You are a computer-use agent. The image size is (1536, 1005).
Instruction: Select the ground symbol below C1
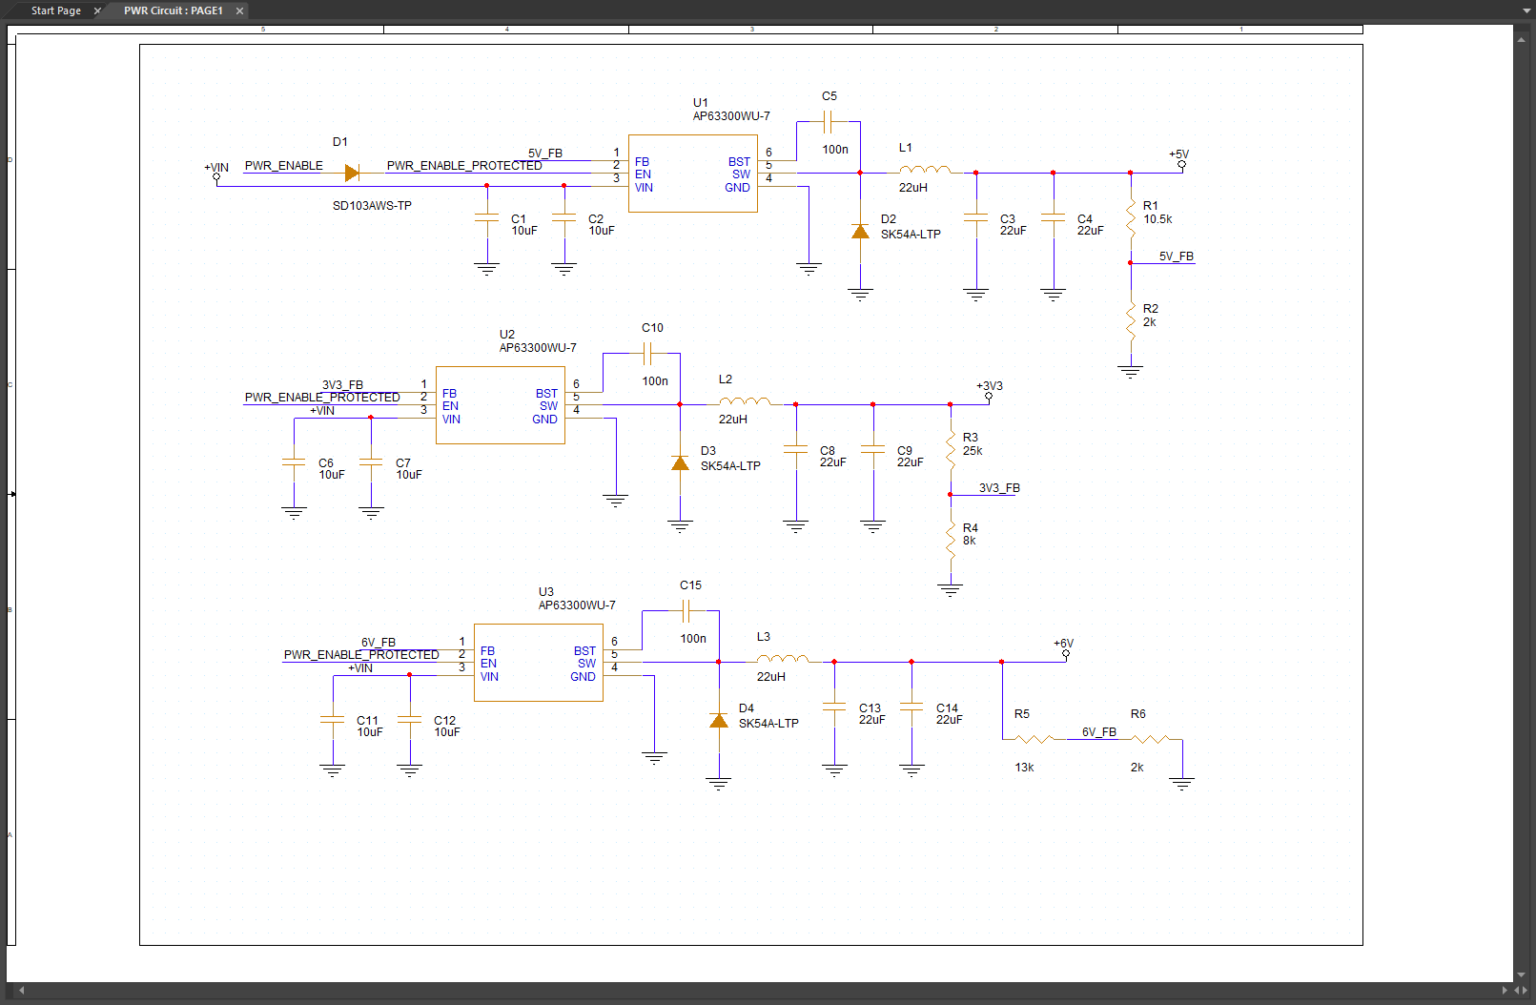click(x=486, y=266)
